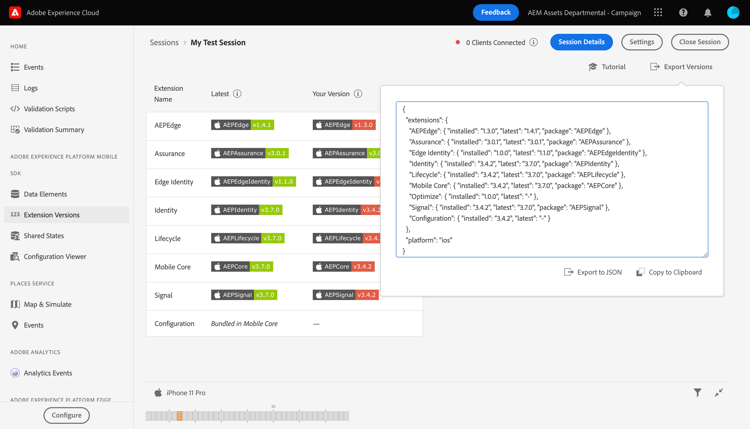The height and width of the screenshot is (429, 750).
Task: Click the collapse timeline arrows icon
Action: tap(718, 393)
